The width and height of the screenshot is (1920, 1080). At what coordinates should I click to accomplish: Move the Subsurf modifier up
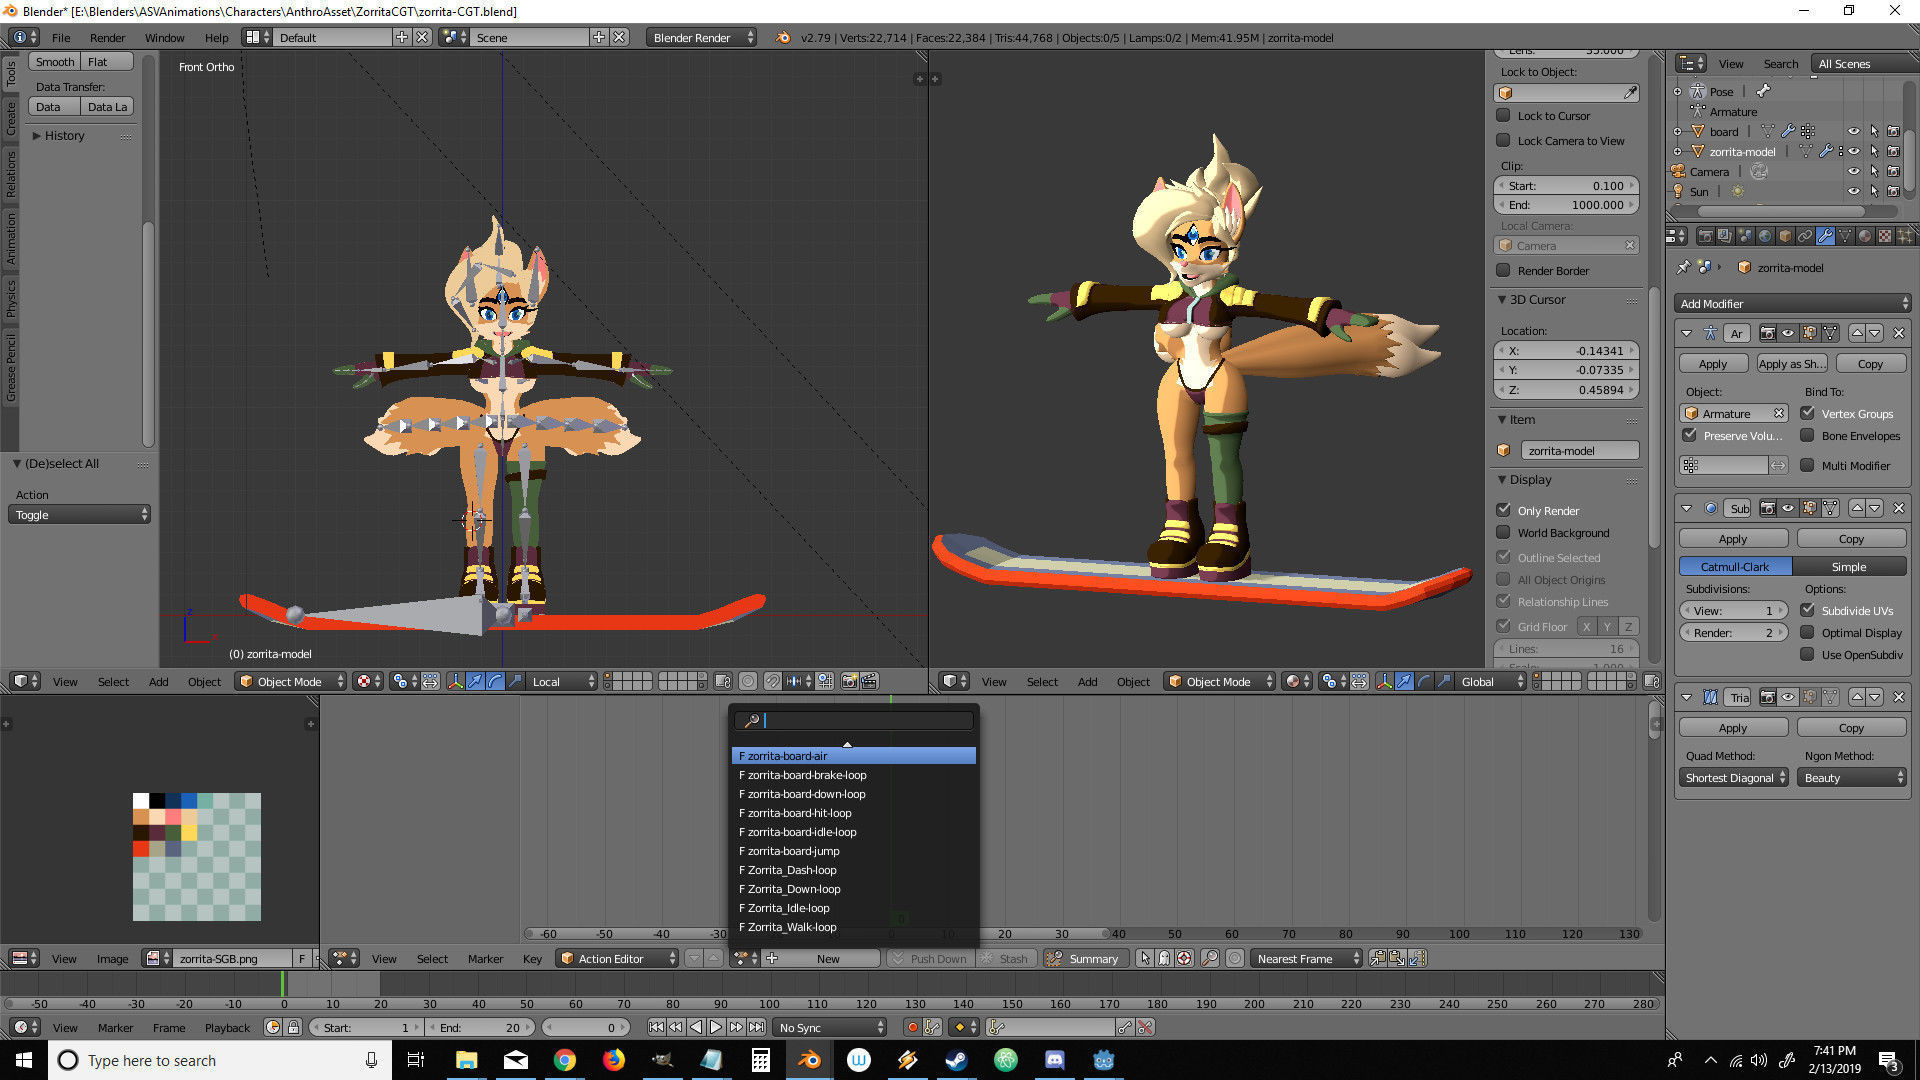point(1857,508)
